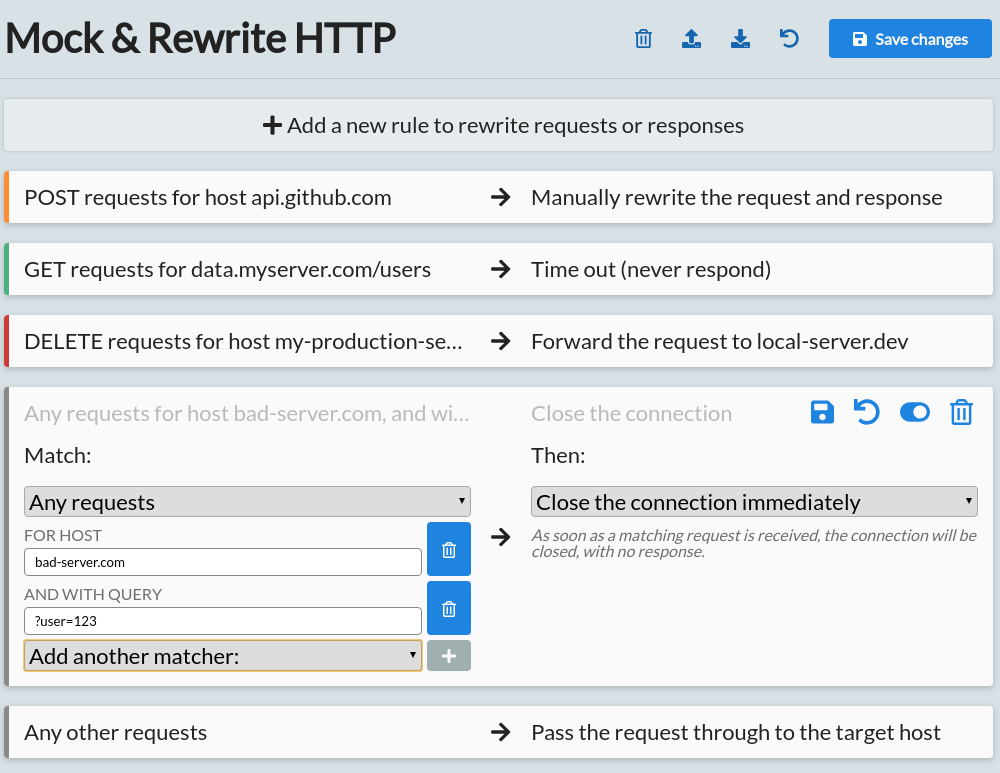Revert the bad-server.com rule via its undo icon
Image resolution: width=1000 pixels, height=773 pixels.
[868, 412]
